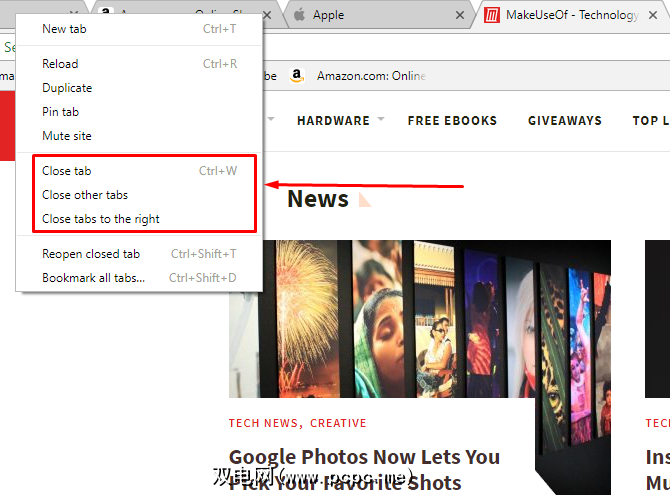This screenshot has height=500, width=670.
Task: Choose Reload in the context menu
Action: click(x=139, y=64)
